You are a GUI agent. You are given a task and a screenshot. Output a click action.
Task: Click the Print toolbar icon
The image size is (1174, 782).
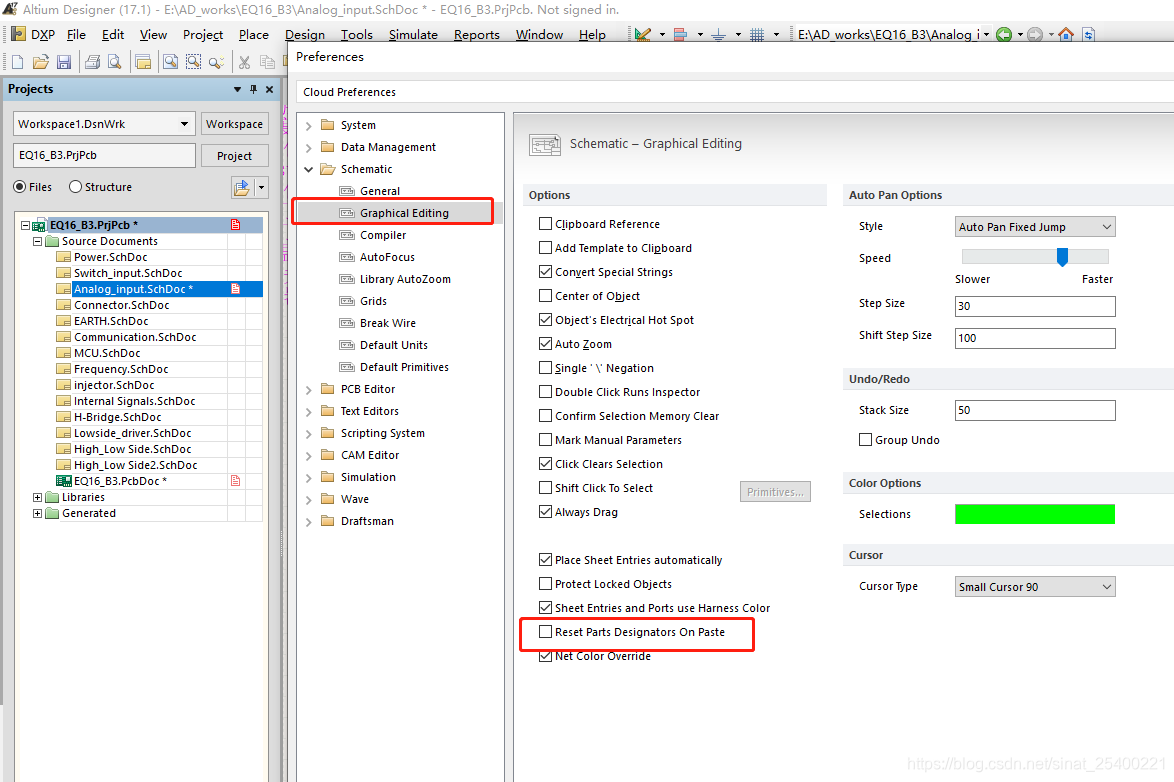[92, 62]
